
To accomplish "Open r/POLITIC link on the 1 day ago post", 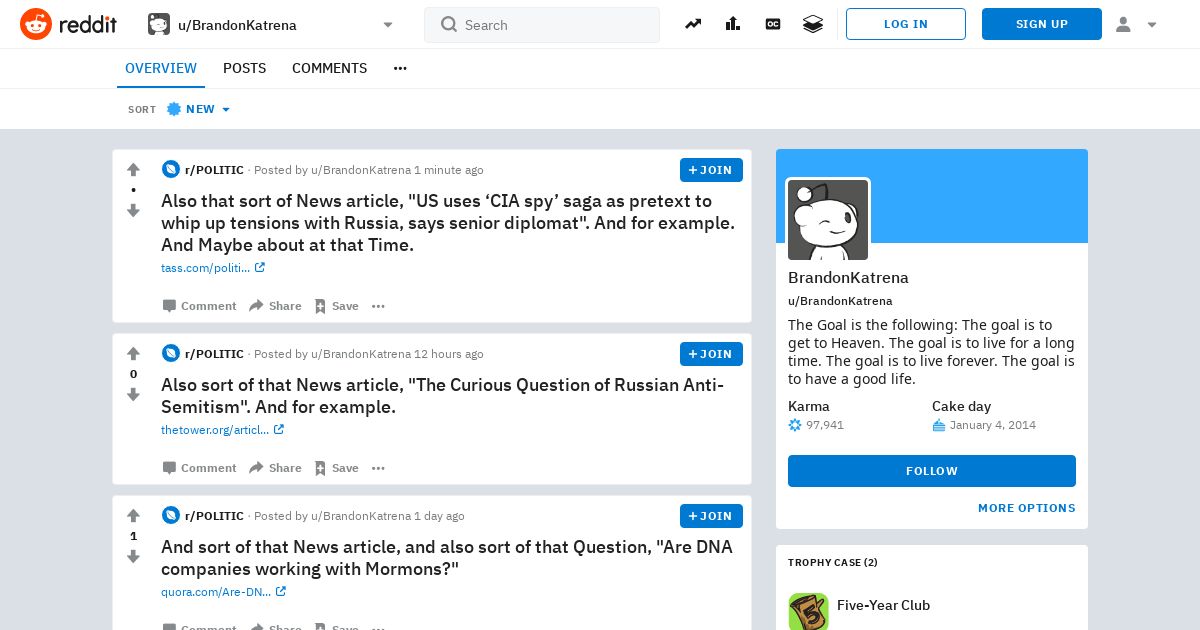I will pos(214,516).
